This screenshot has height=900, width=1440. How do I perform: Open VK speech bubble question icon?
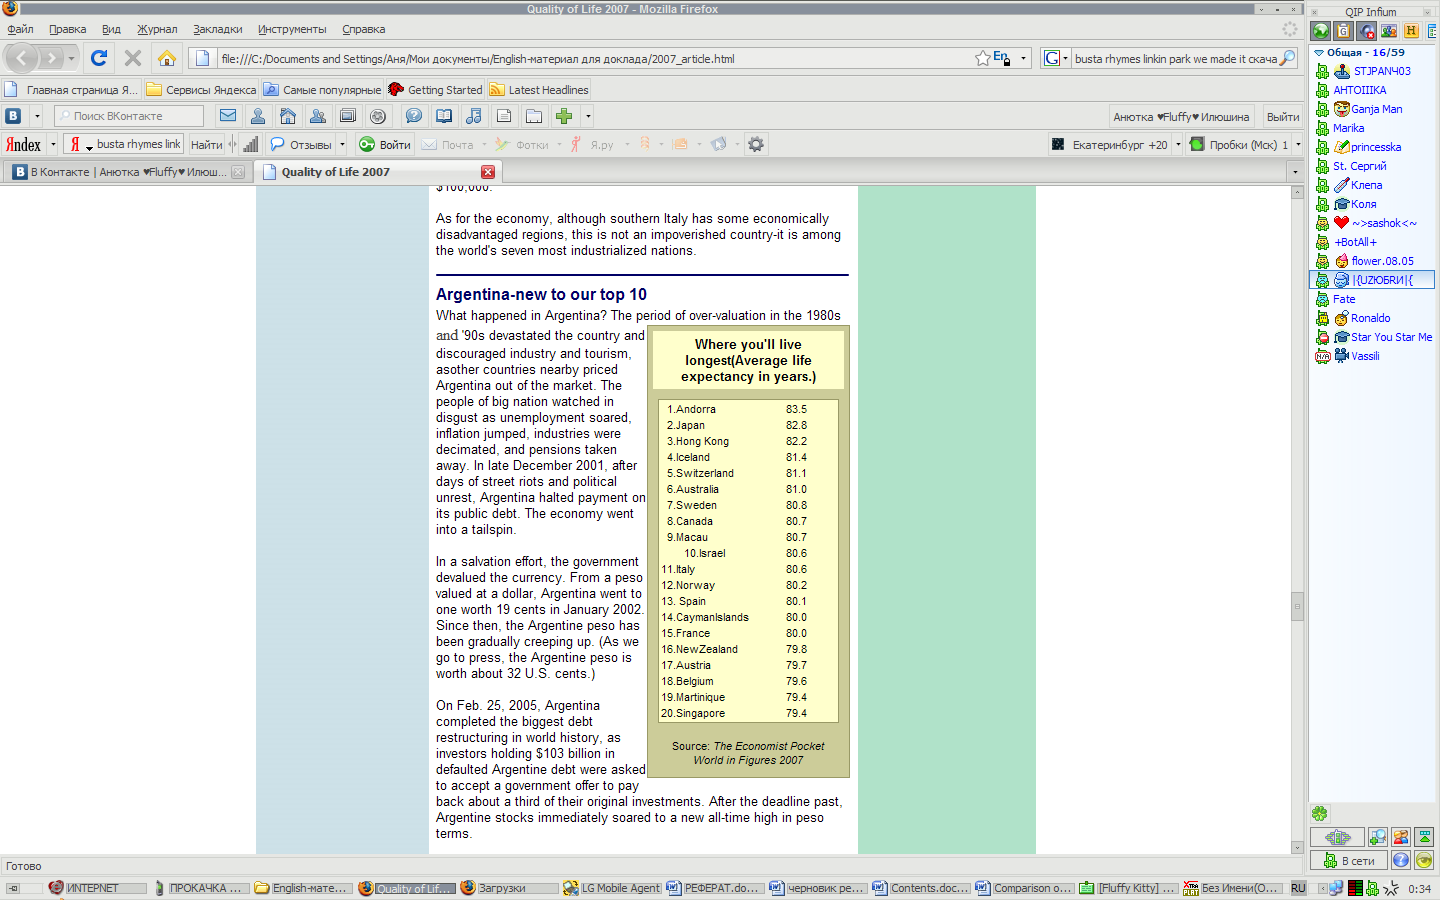[413, 116]
